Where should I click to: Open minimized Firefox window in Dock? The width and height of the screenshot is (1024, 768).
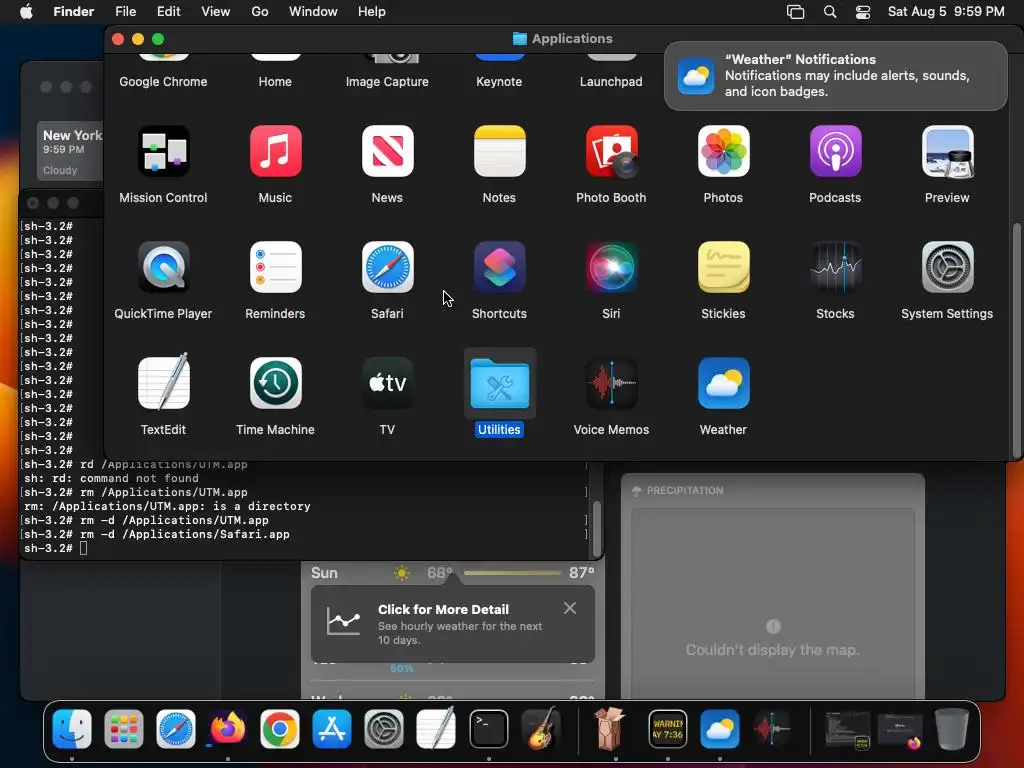899,729
